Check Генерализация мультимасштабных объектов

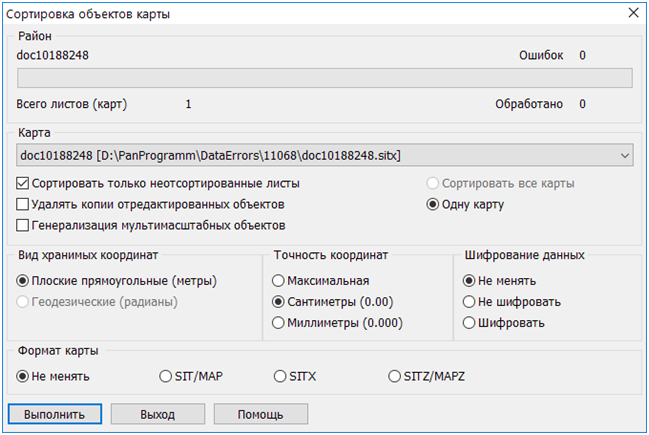pos(24,226)
